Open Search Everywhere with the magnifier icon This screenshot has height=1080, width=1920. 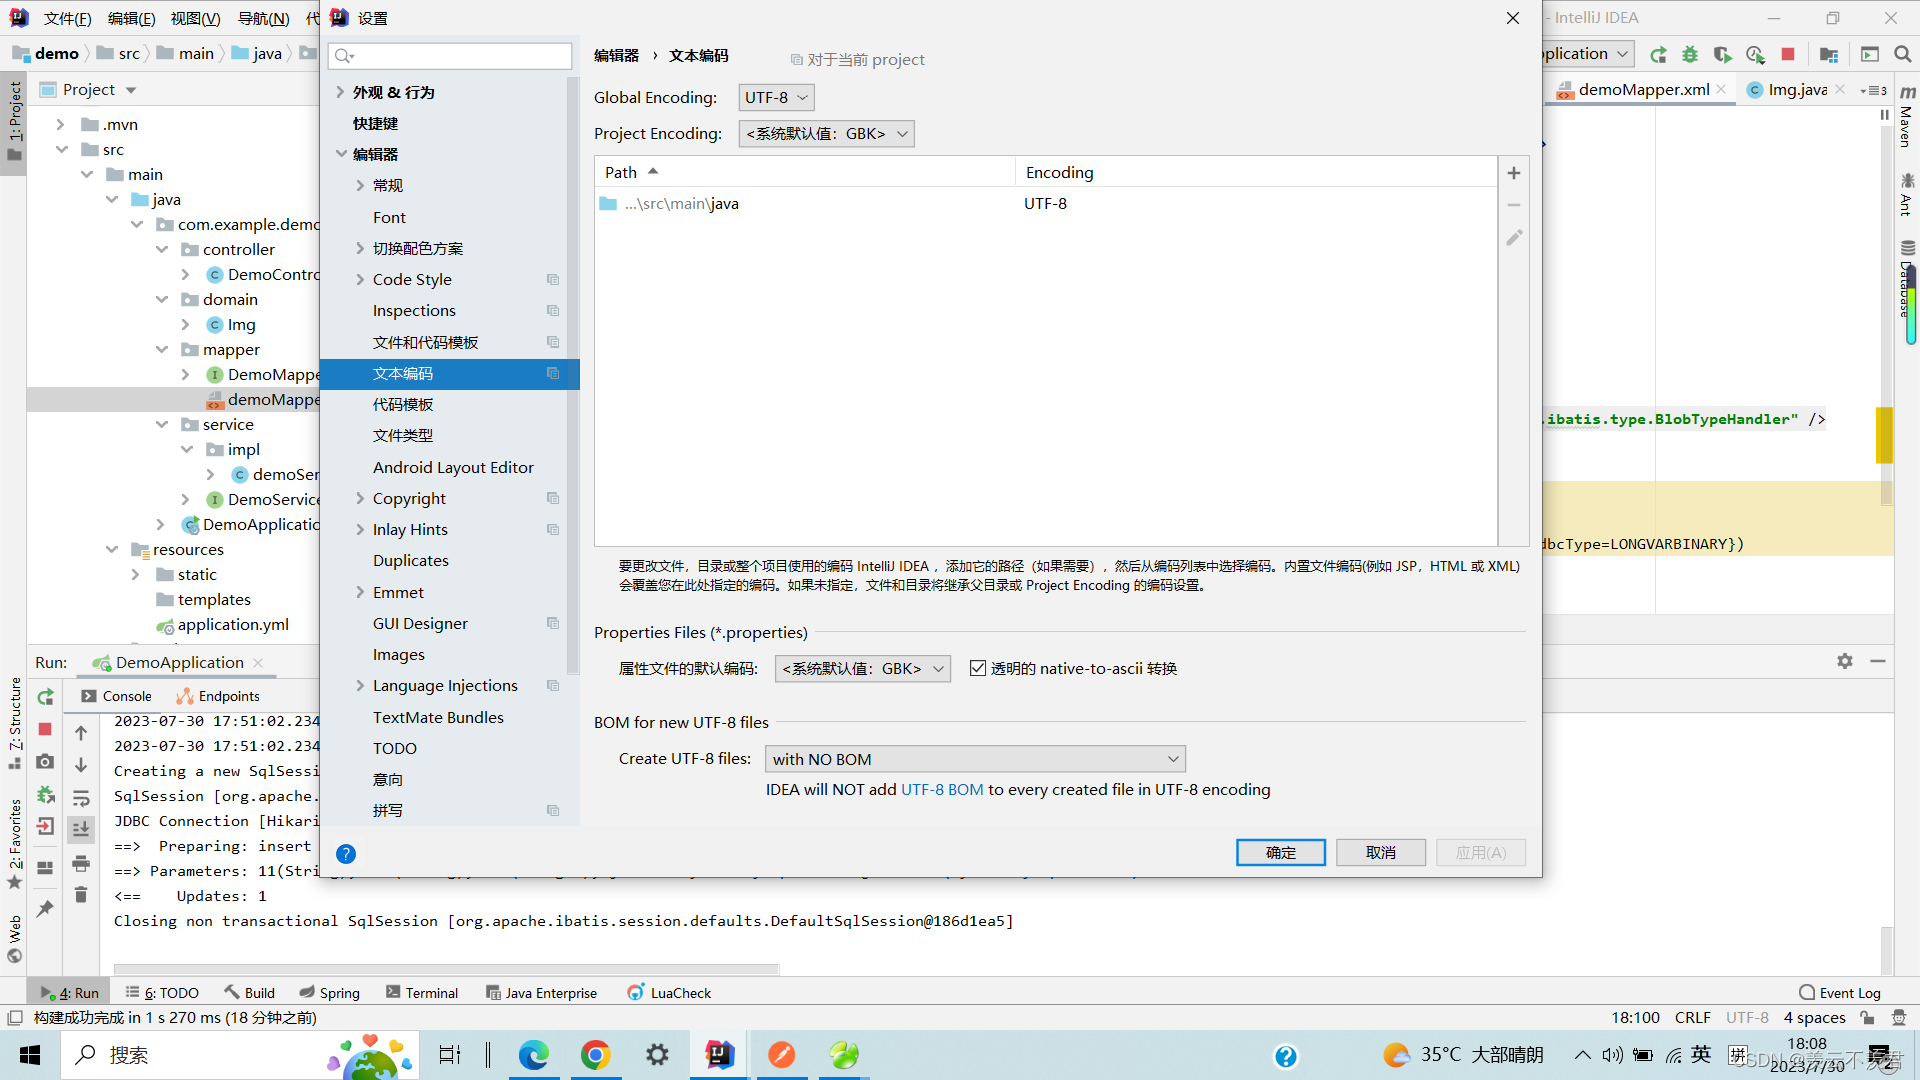pos(1903,54)
